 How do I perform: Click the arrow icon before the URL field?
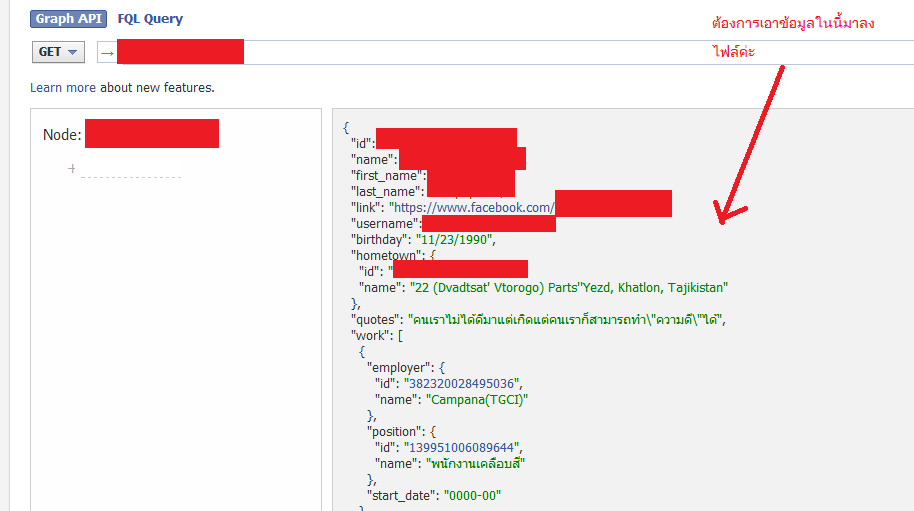tap(107, 53)
